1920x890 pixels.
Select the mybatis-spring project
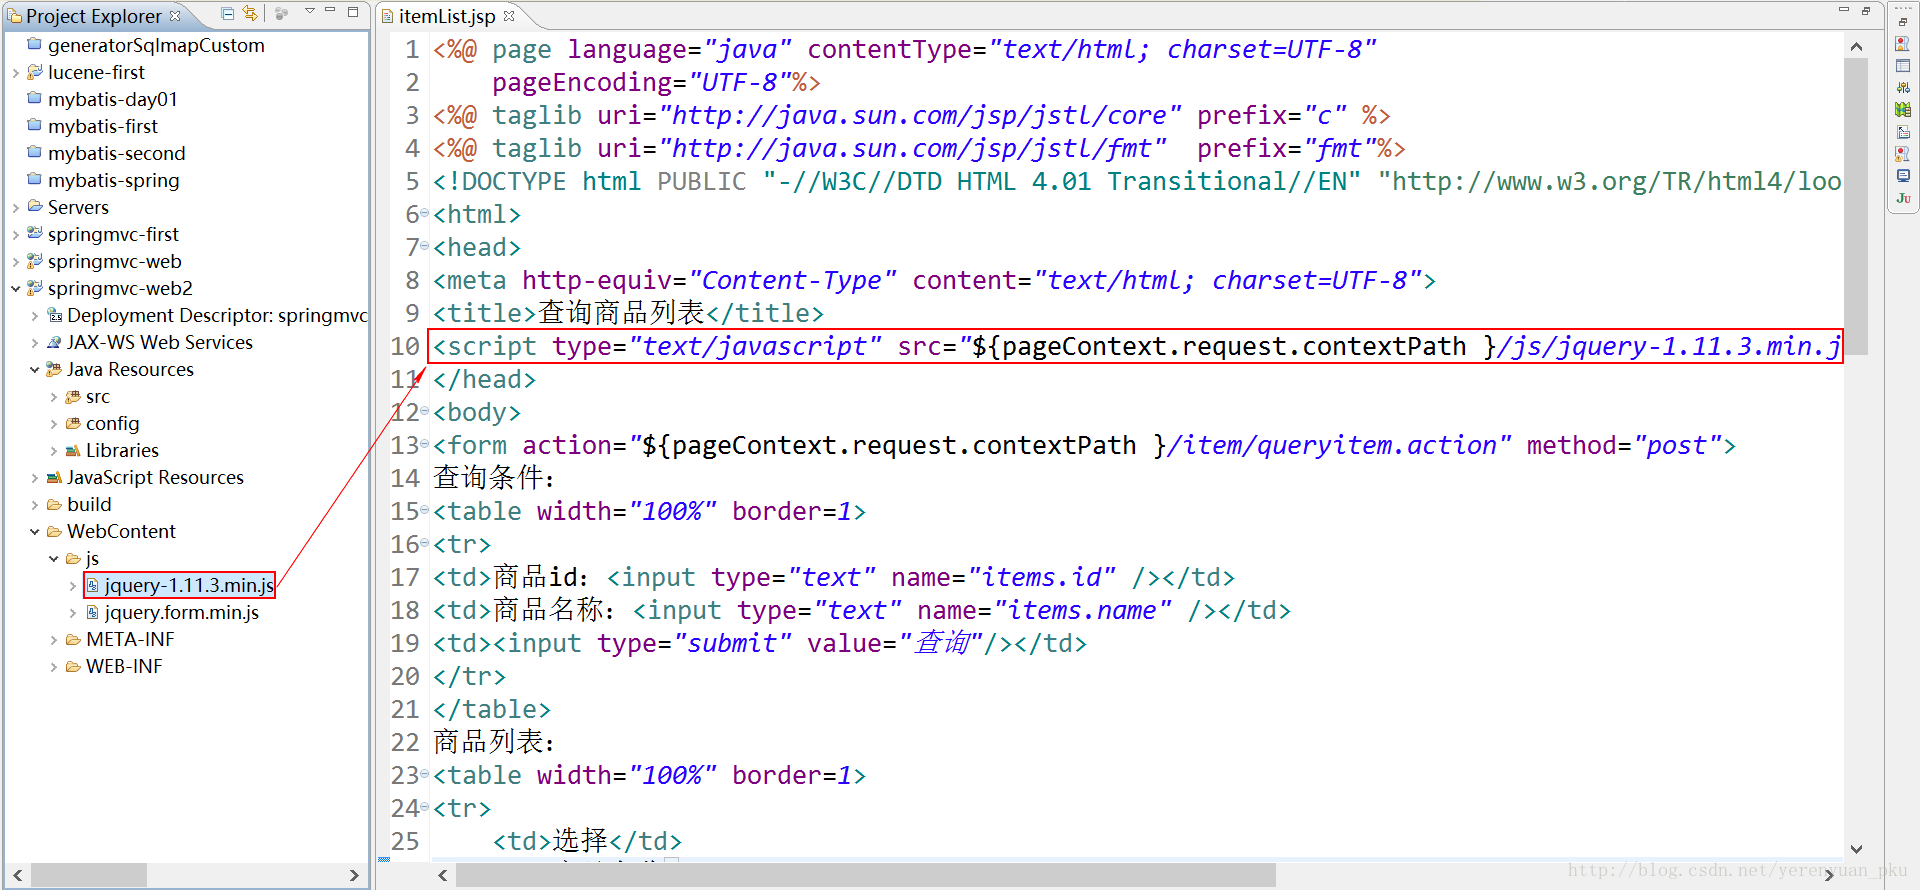point(114,180)
